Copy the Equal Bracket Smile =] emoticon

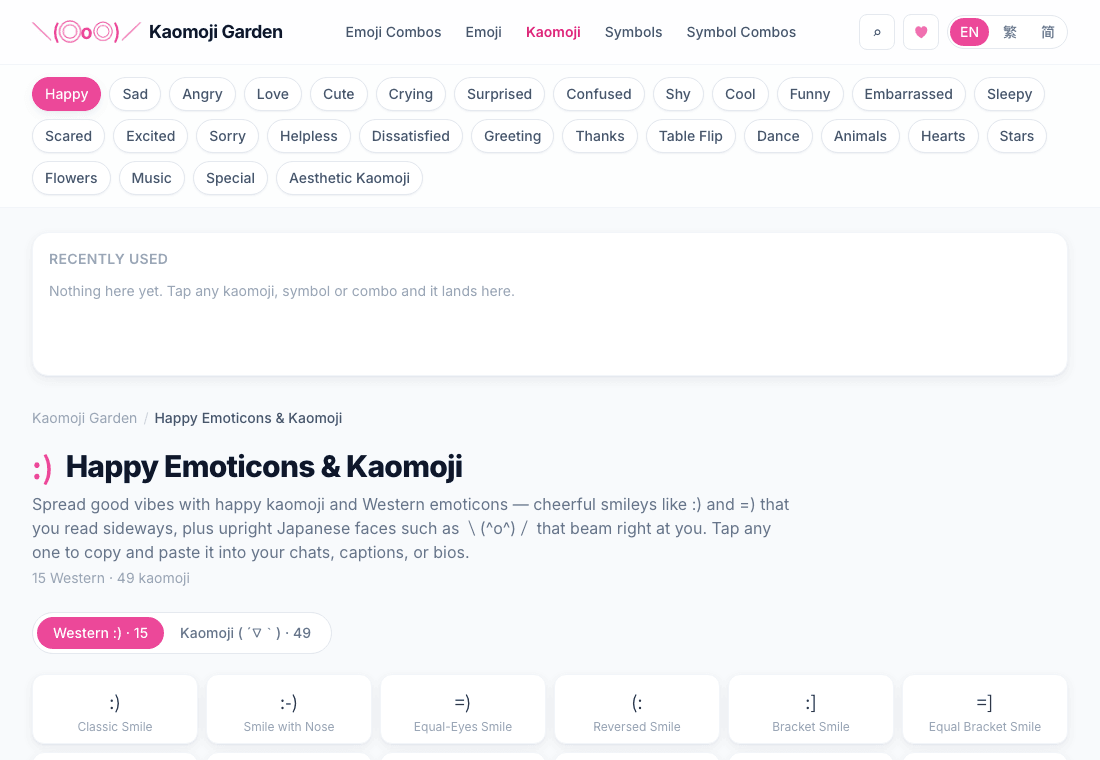click(x=985, y=709)
